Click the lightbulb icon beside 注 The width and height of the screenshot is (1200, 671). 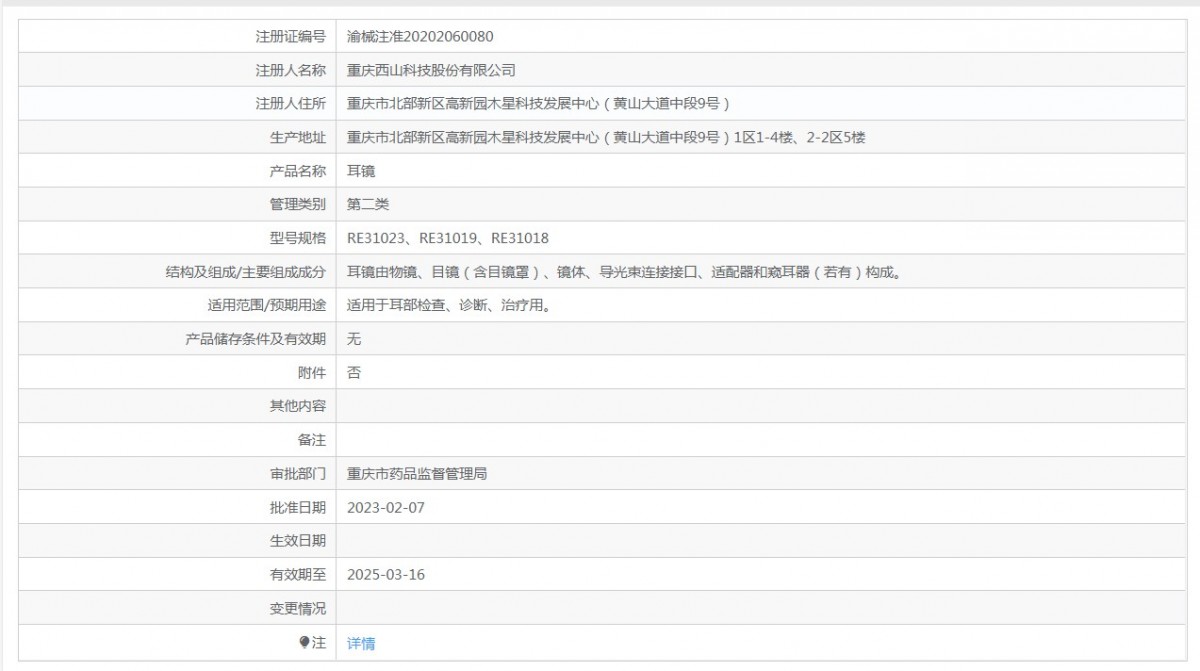tap(304, 642)
